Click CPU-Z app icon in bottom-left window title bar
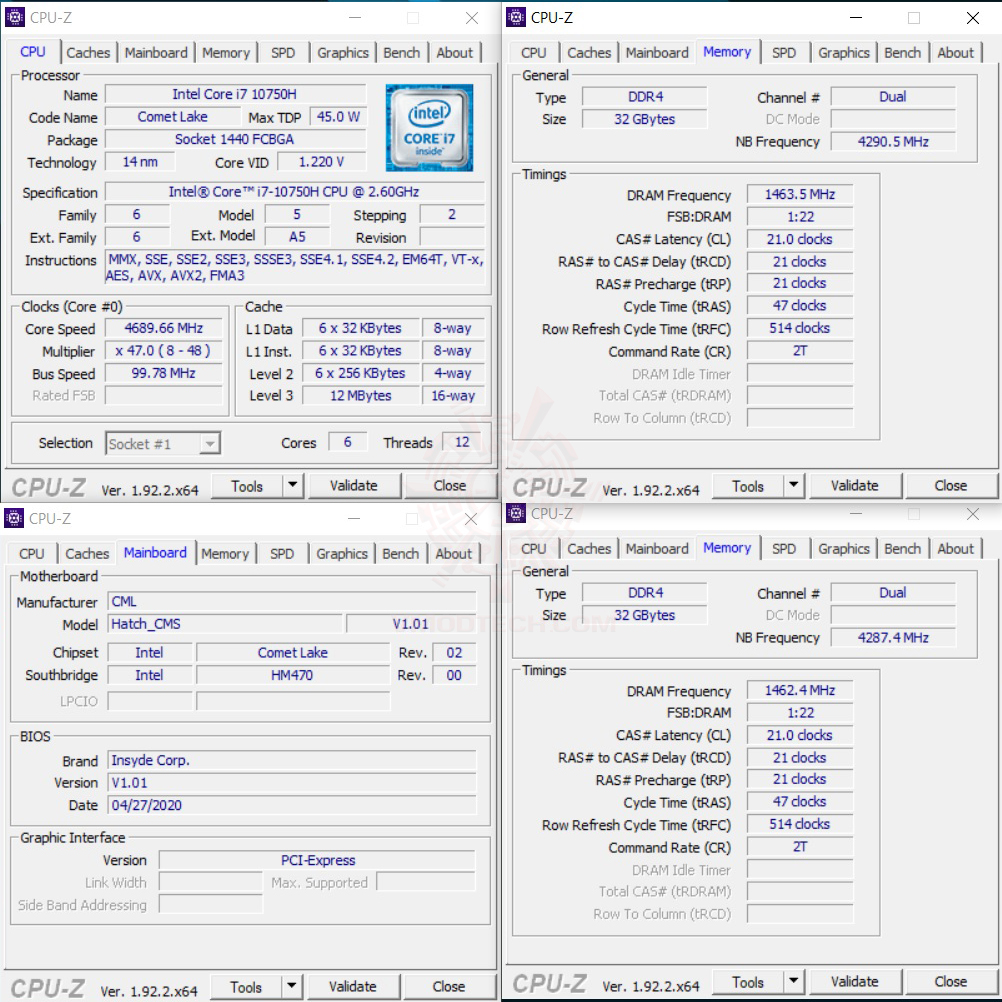1002x1002 pixels. tap(13, 518)
